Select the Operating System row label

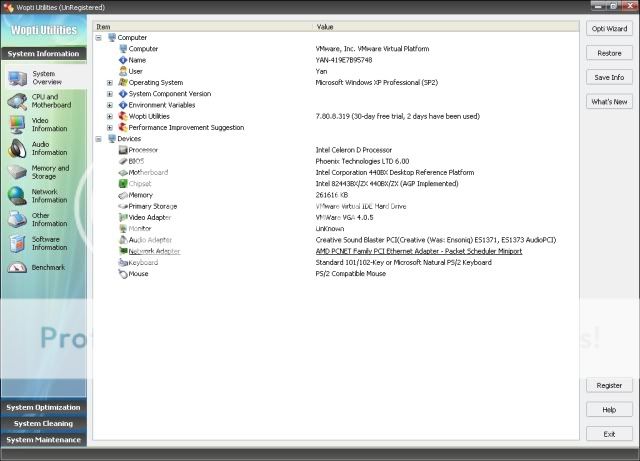pyautogui.click(x=156, y=82)
